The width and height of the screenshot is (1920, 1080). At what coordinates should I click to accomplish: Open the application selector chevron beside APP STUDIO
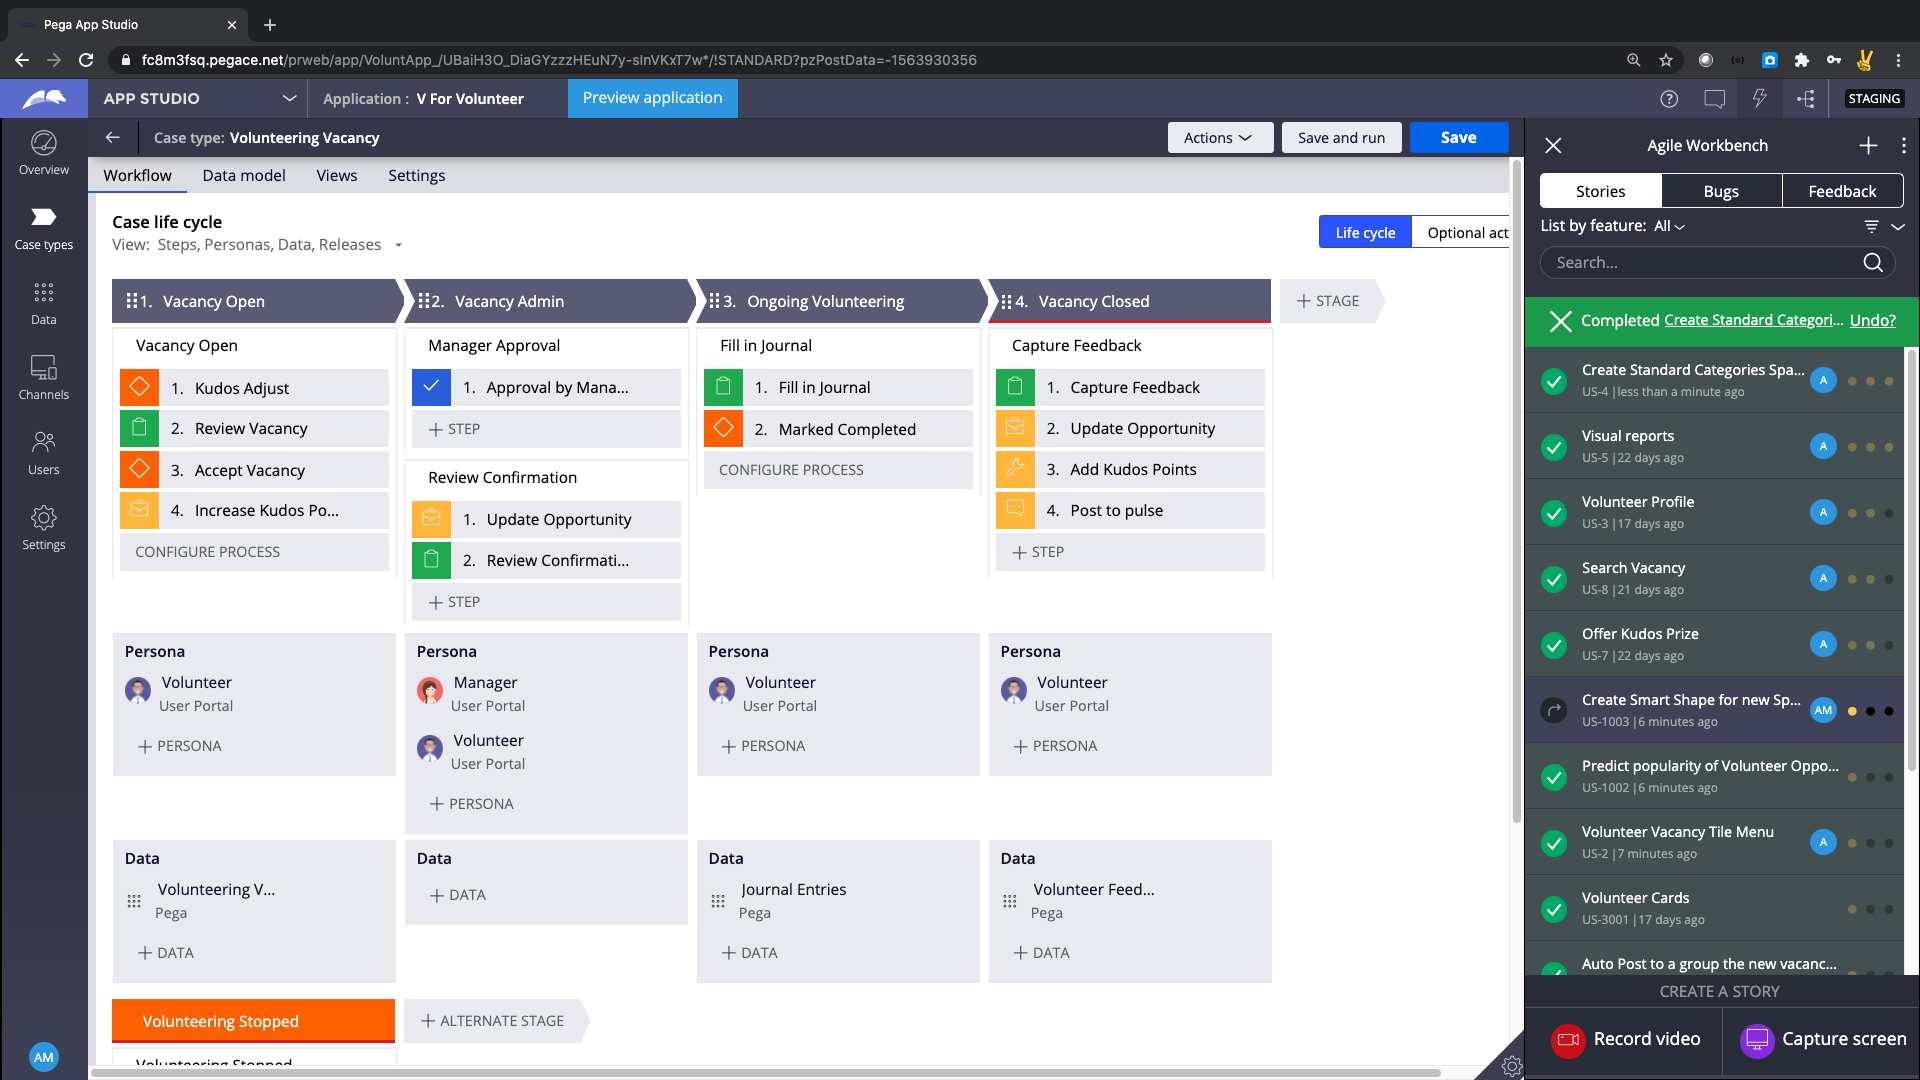click(x=289, y=98)
